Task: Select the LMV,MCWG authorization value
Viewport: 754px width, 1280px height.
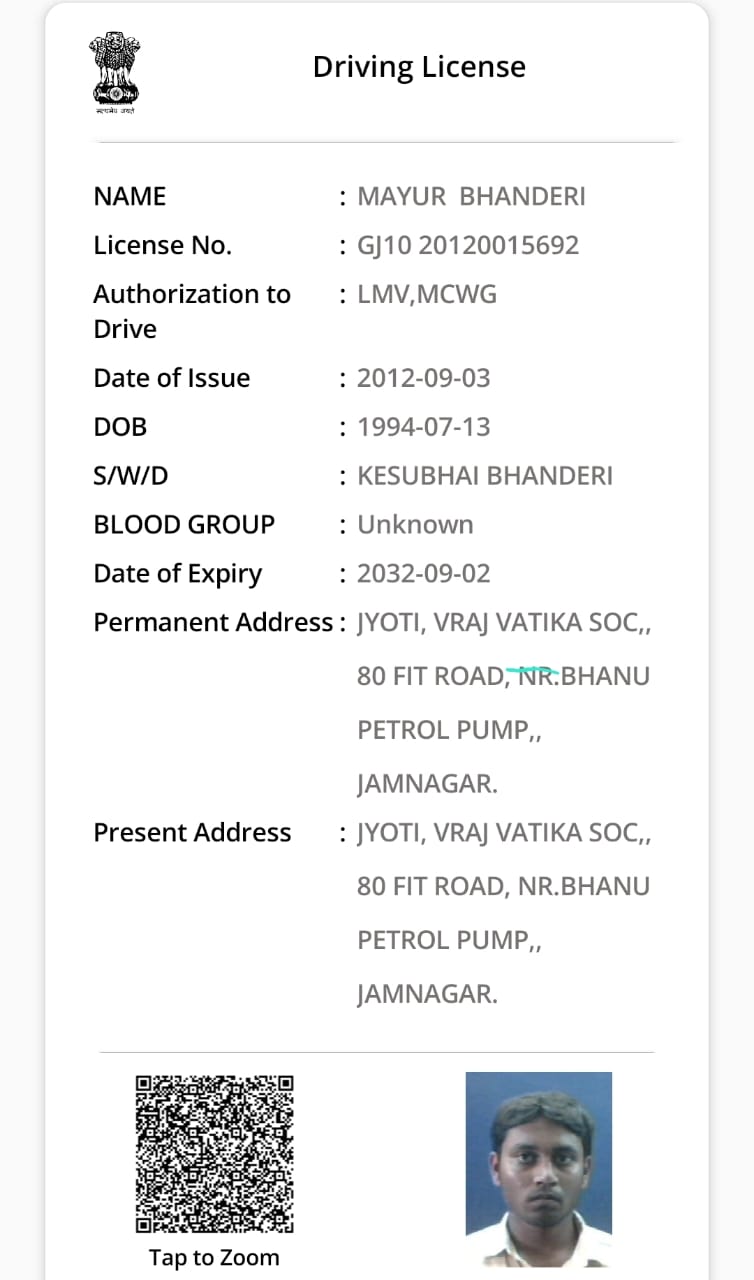Action: pos(427,294)
